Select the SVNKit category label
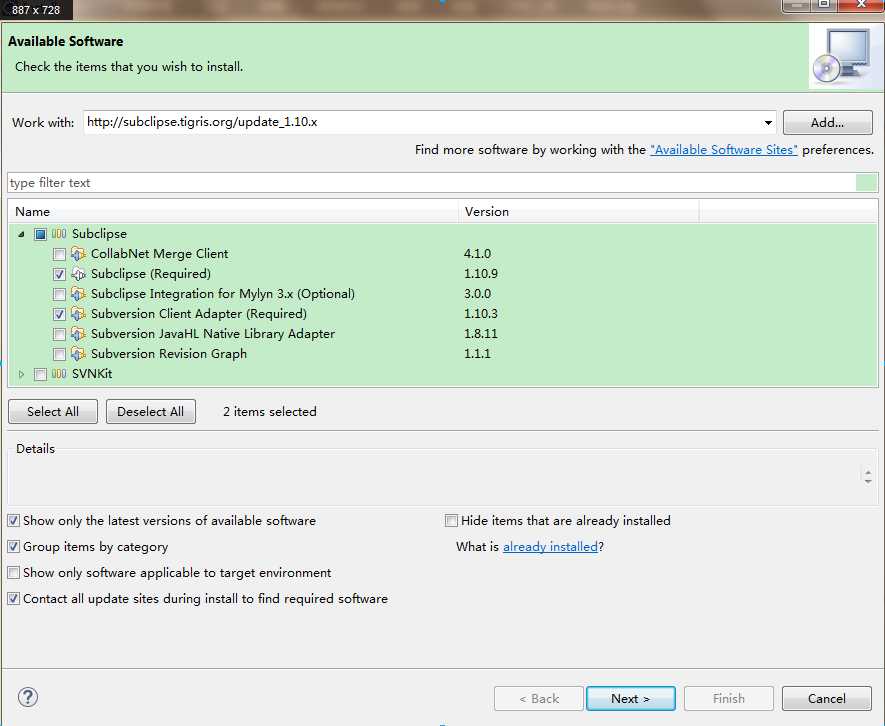 [x=92, y=374]
